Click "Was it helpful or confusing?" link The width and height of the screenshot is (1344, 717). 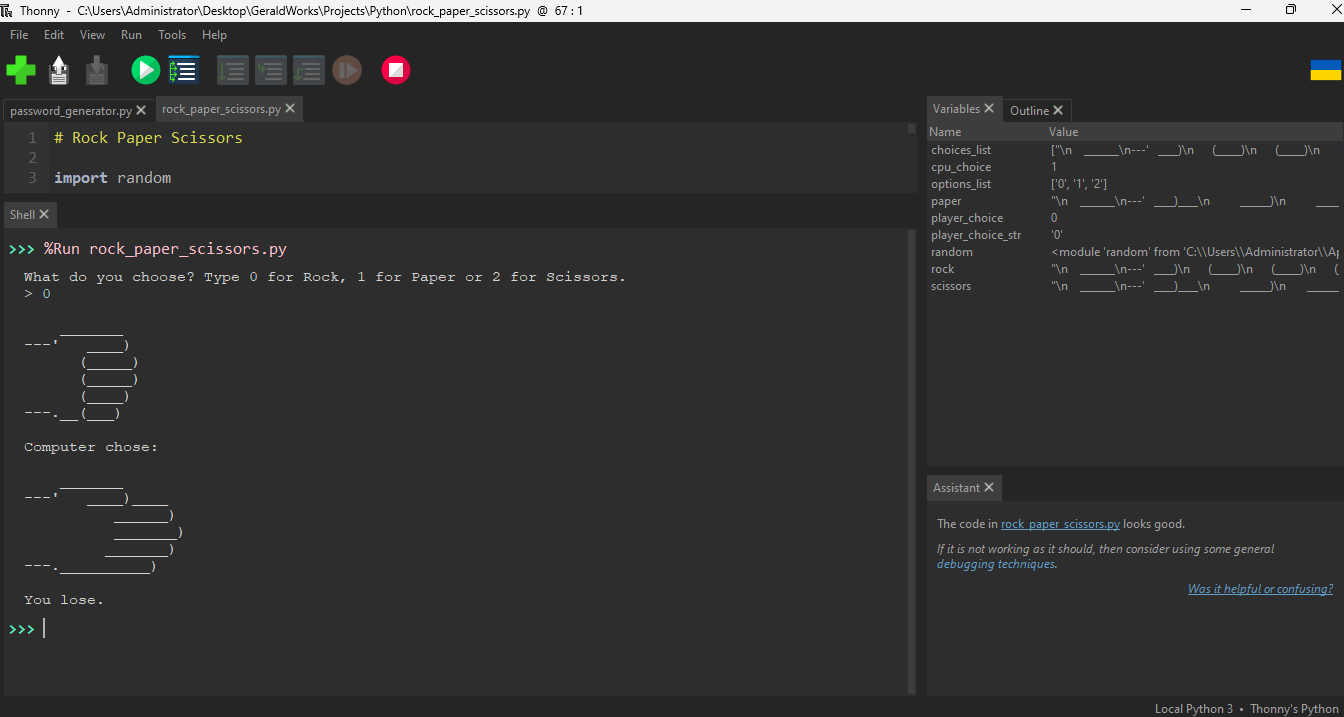[x=1260, y=589]
